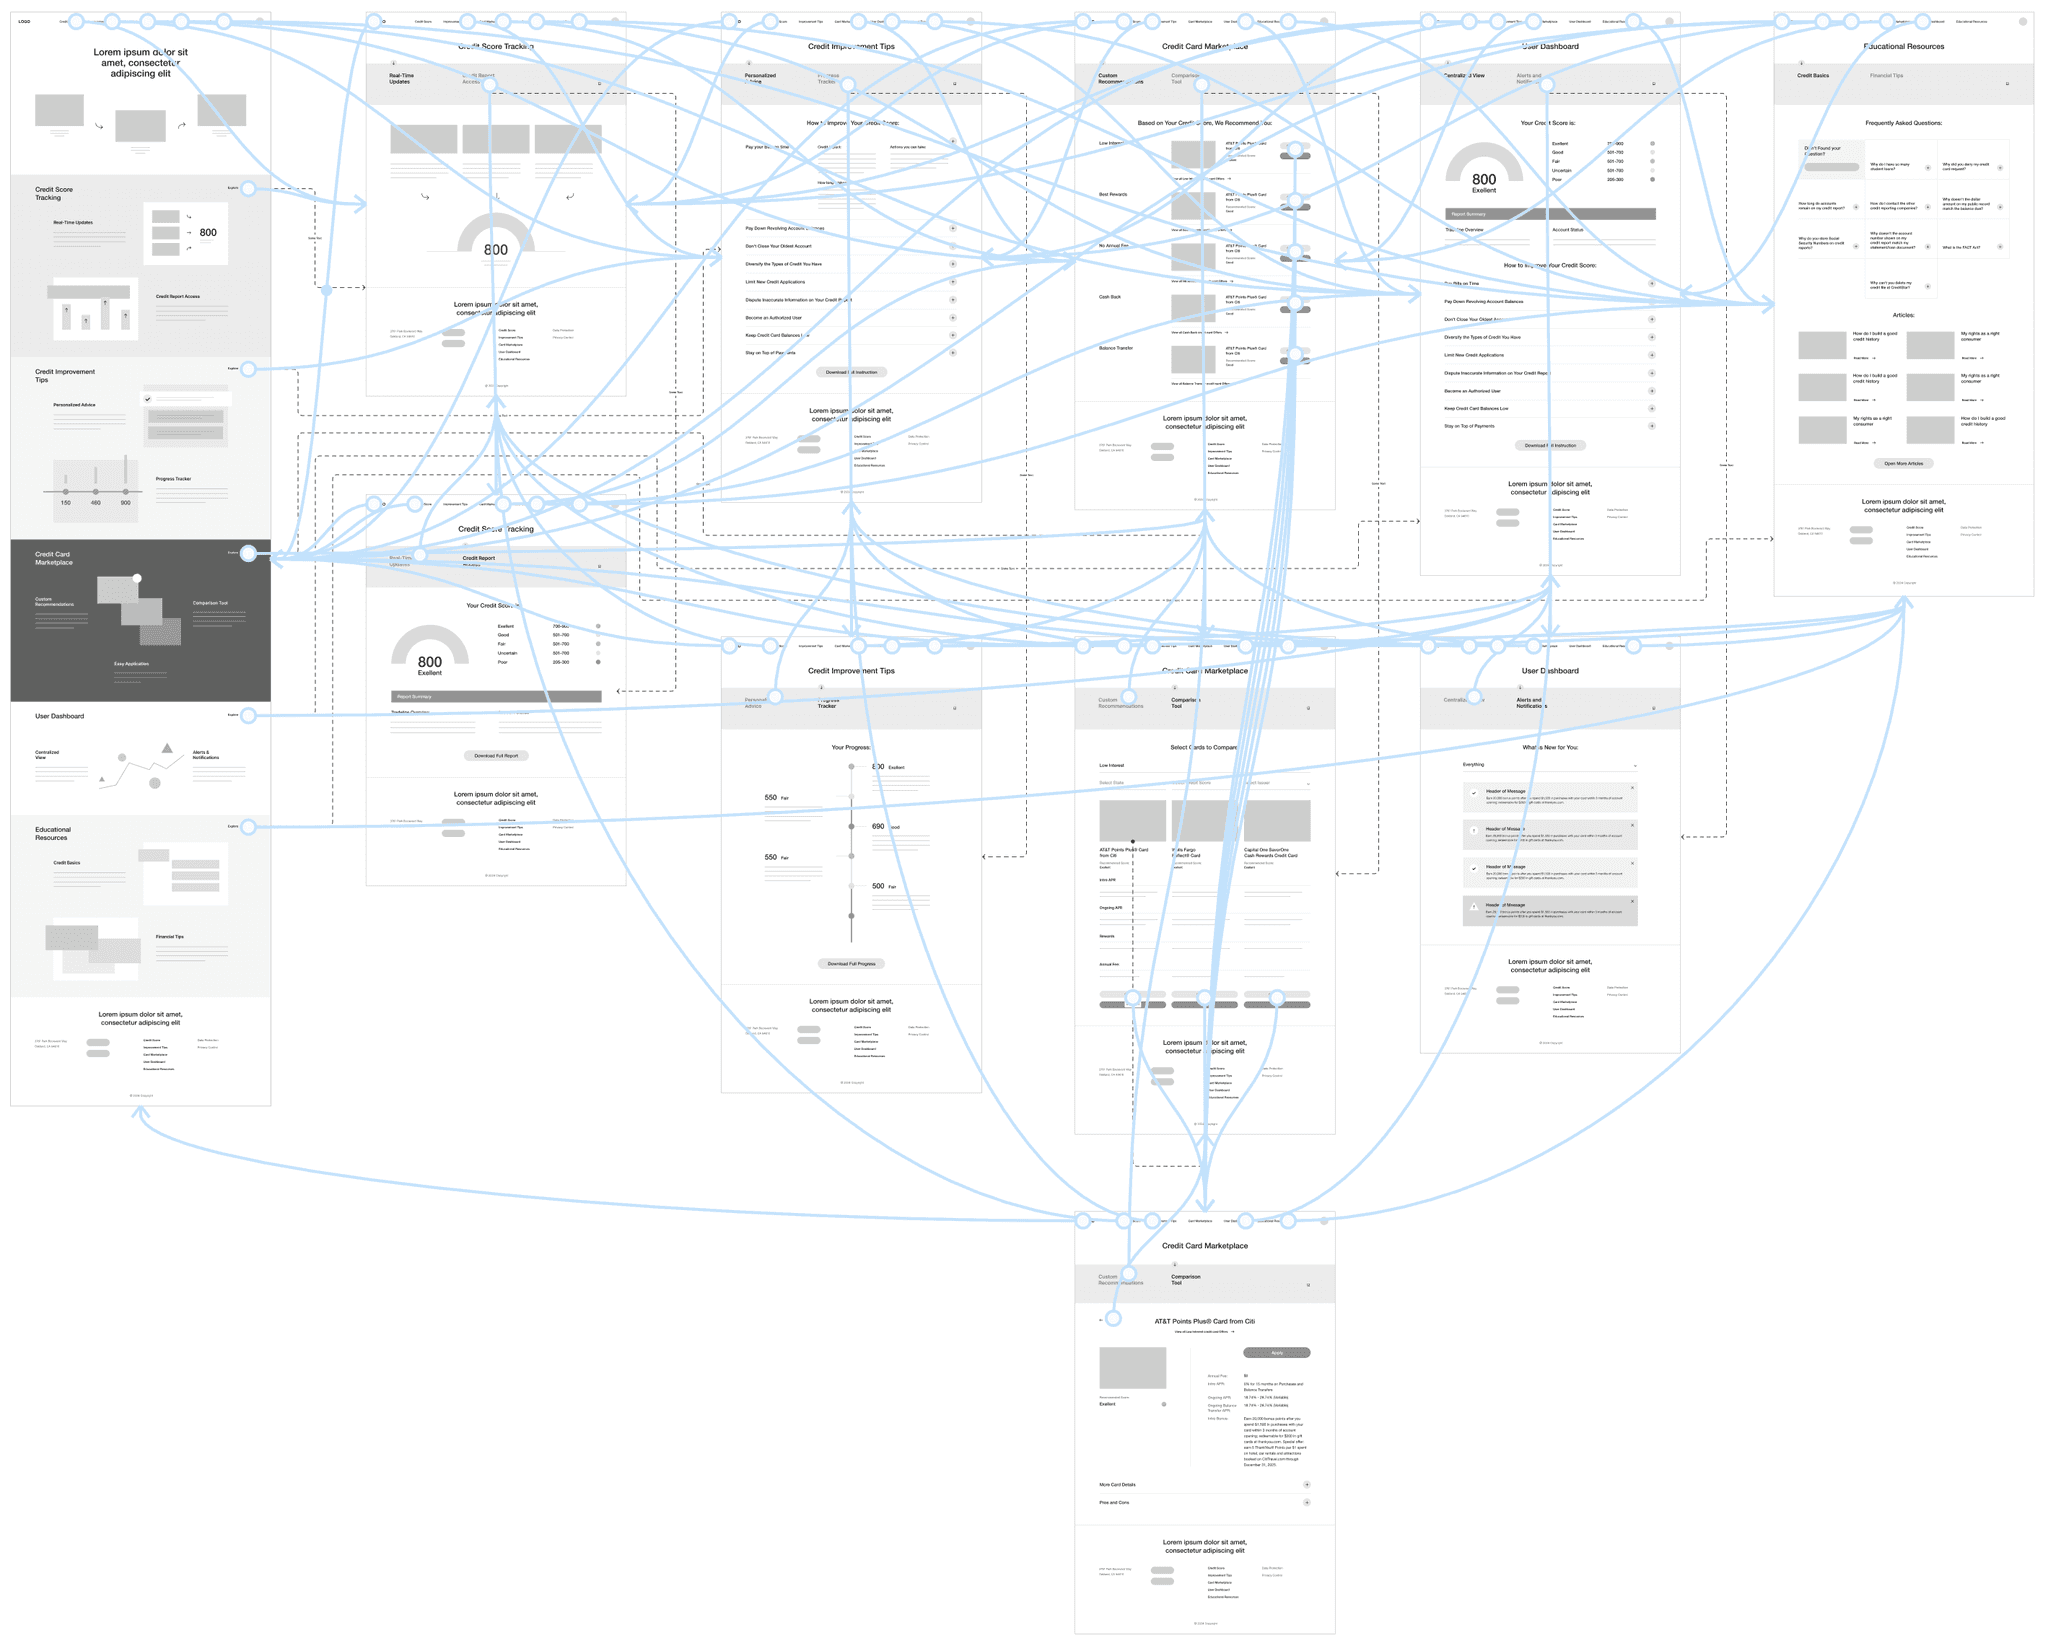The height and width of the screenshot is (1648, 2048).
Task: Expand 'Pros and Cons' on card detail page
Action: [x=1205, y=1502]
